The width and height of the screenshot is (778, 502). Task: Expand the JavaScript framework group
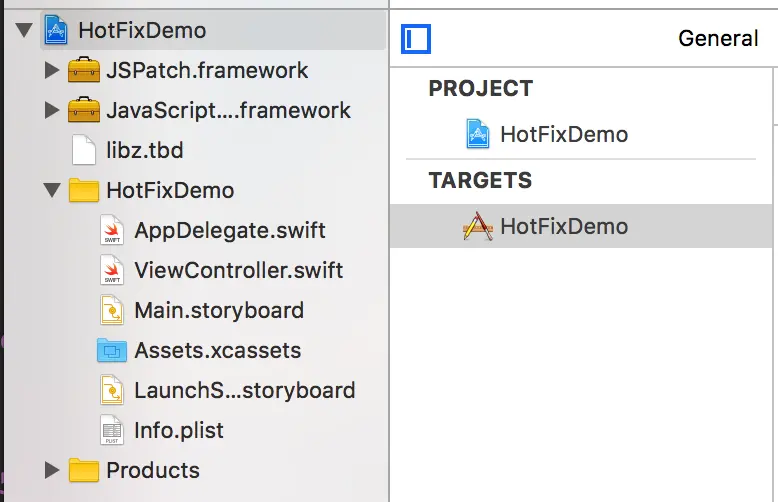[52, 111]
